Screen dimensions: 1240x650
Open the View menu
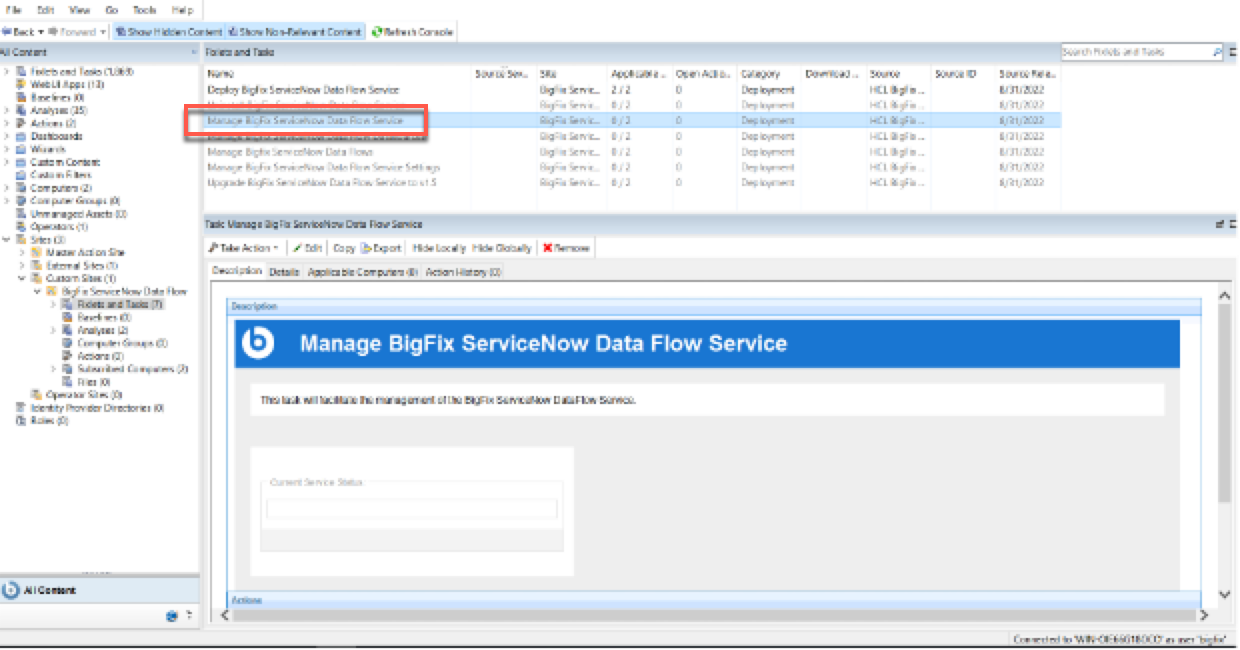coord(79,10)
